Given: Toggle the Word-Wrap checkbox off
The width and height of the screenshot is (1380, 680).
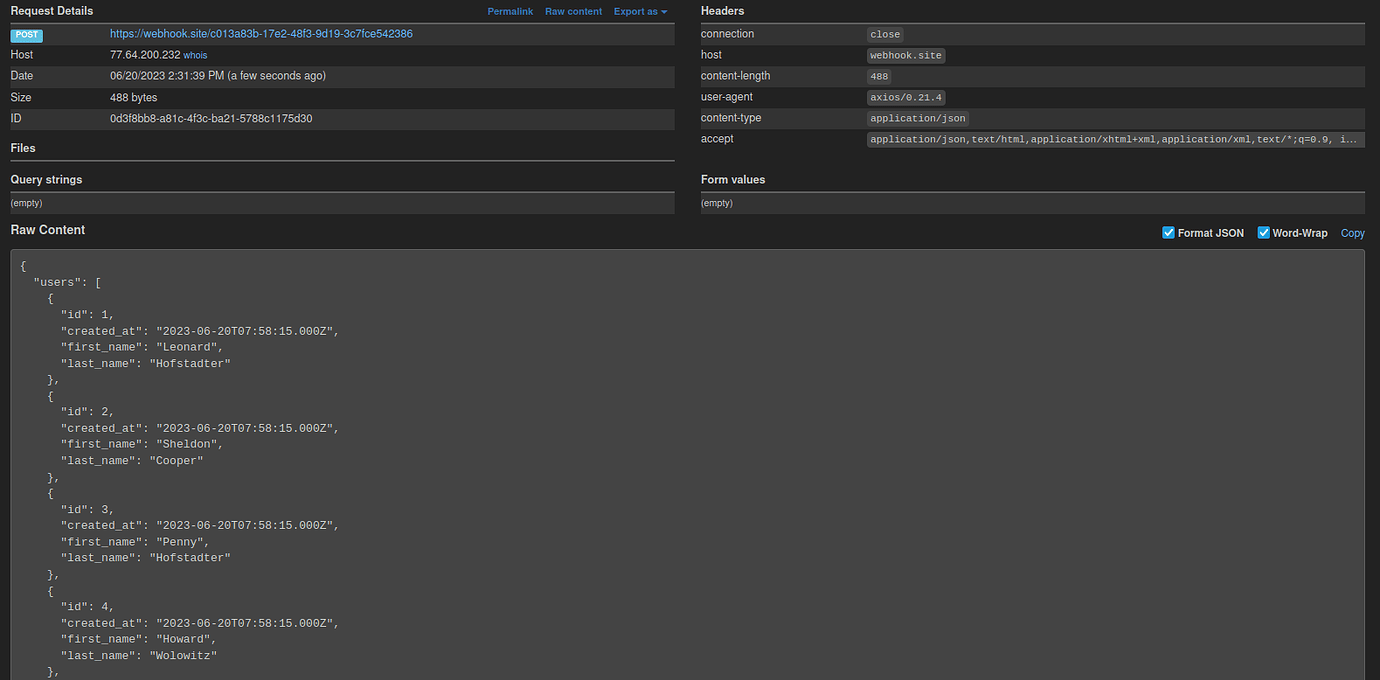Looking at the screenshot, I should (1263, 232).
